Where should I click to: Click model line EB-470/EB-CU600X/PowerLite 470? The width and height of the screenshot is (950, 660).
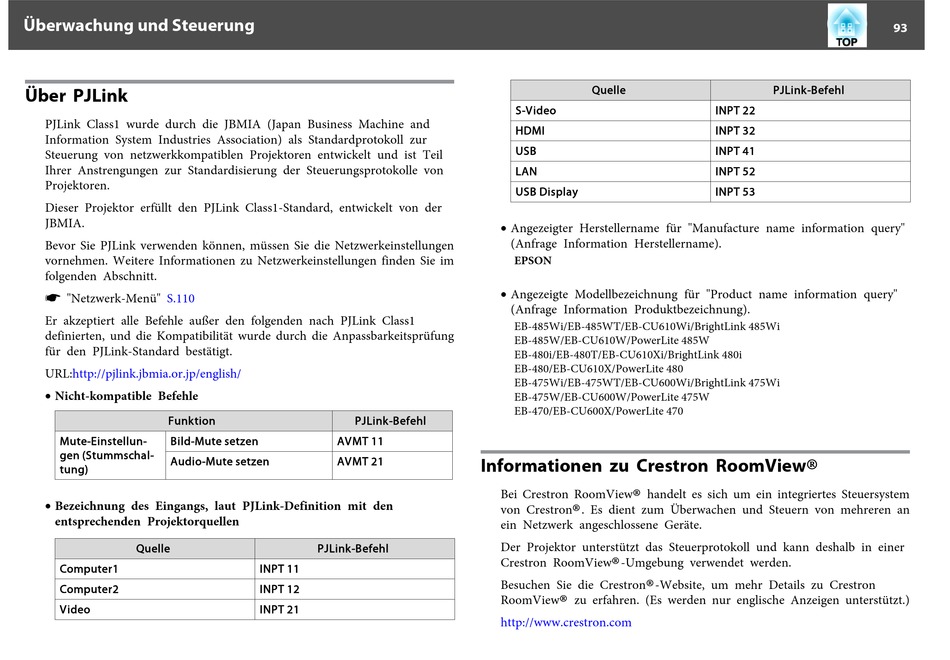click(x=599, y=411)
